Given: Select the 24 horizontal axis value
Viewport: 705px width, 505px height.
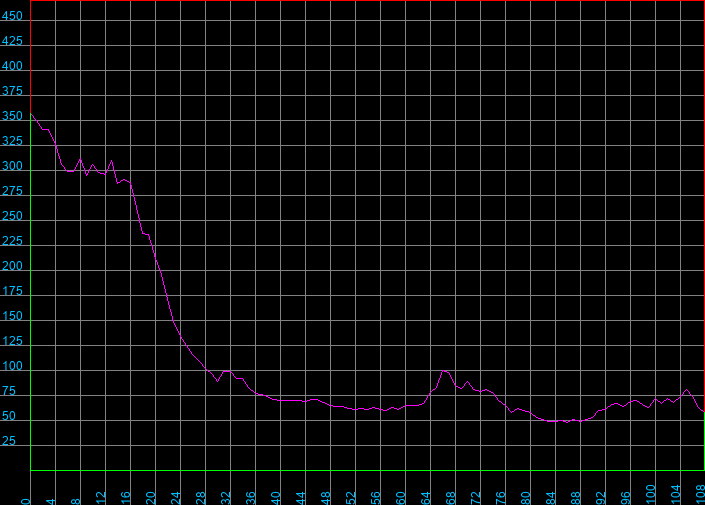Looking at the screenshot, I should tap(176, 498).
